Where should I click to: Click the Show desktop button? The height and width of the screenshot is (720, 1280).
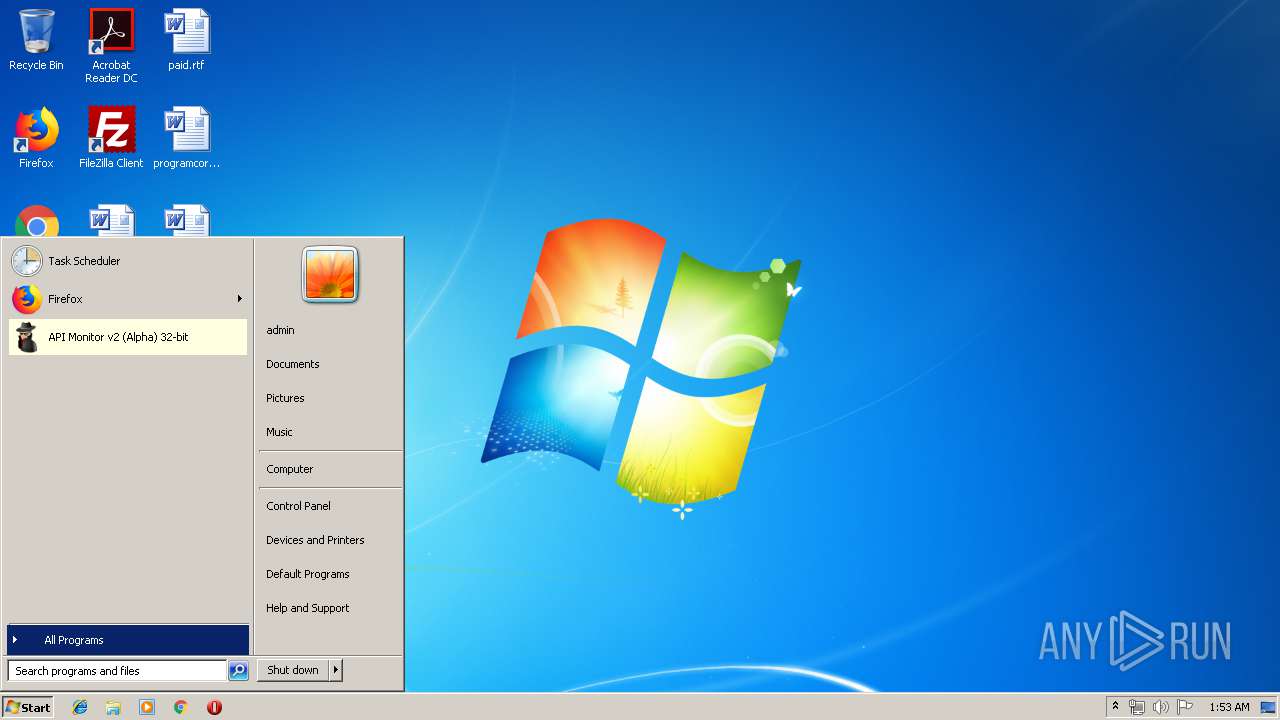pyautogui.click(x=1269, y=707)
